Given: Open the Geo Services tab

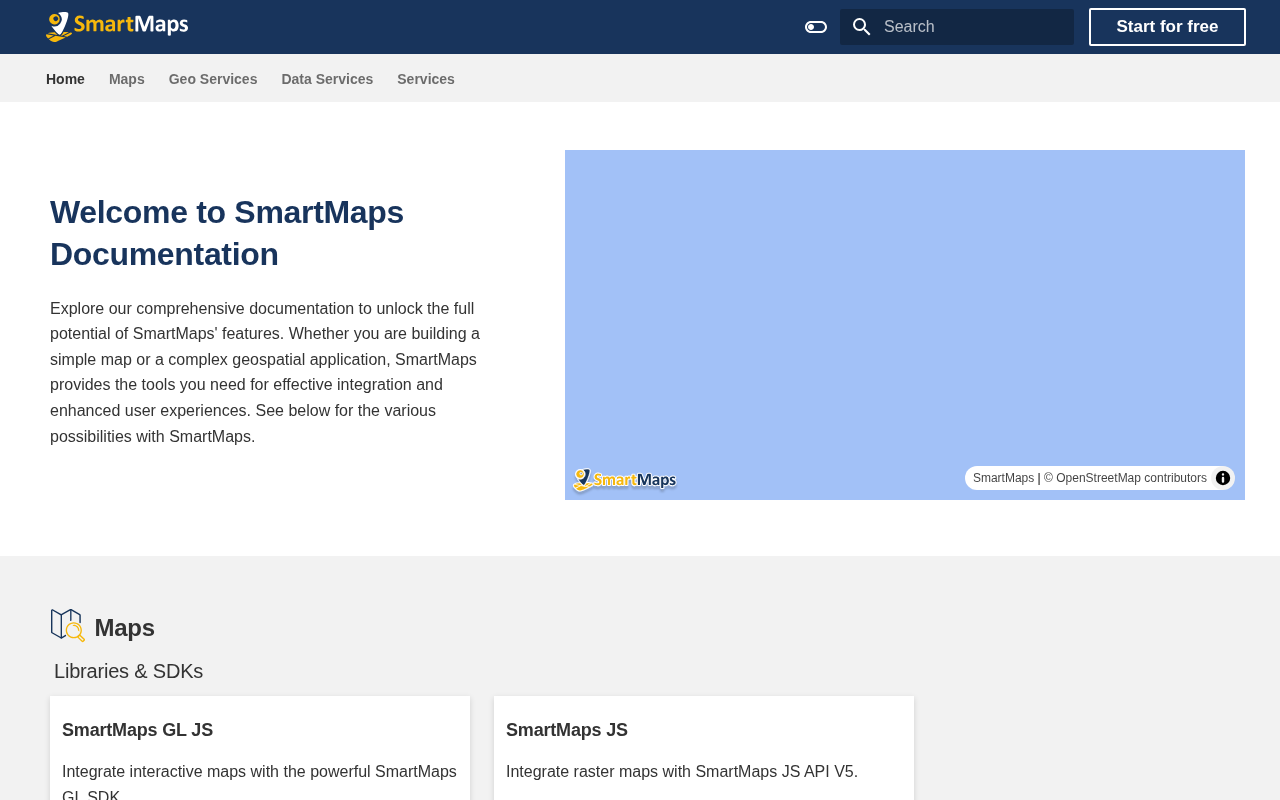Looking at the screenshot, I should tap(213, 79).
